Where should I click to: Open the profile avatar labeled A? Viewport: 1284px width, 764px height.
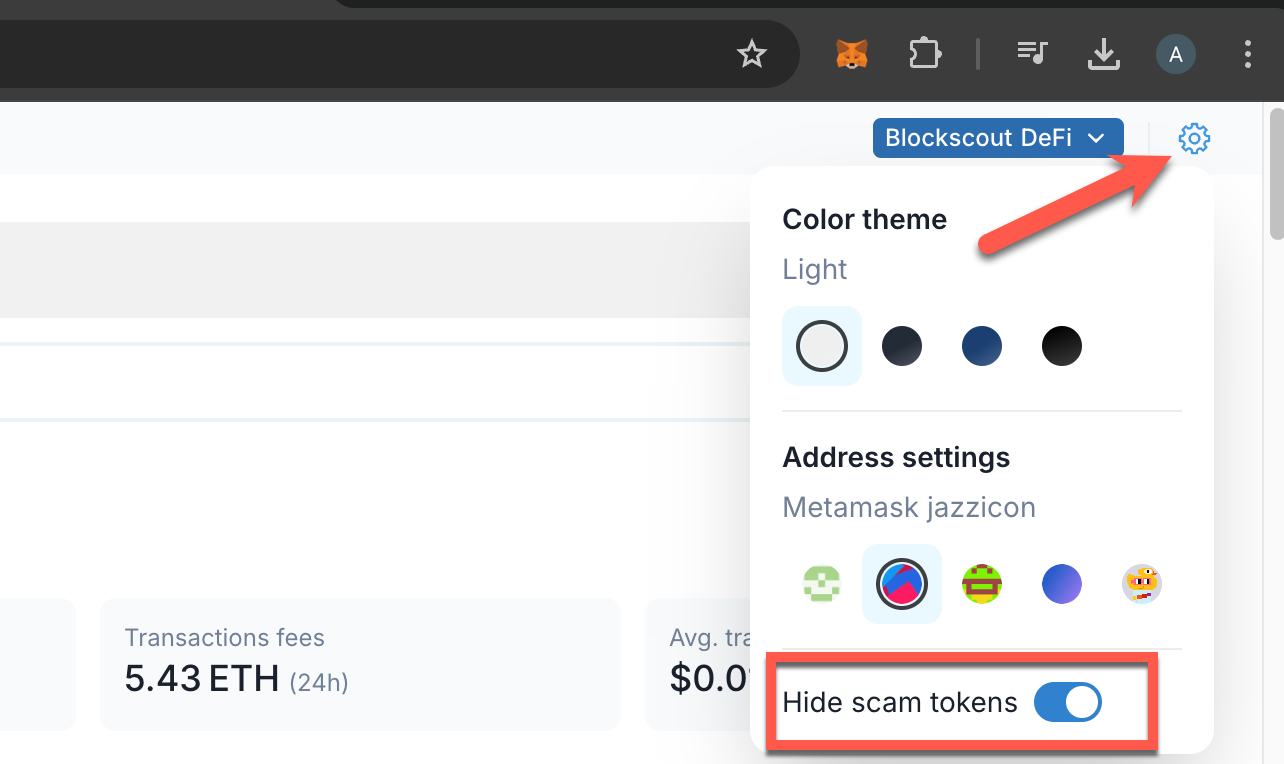(x=1176, y=54)
